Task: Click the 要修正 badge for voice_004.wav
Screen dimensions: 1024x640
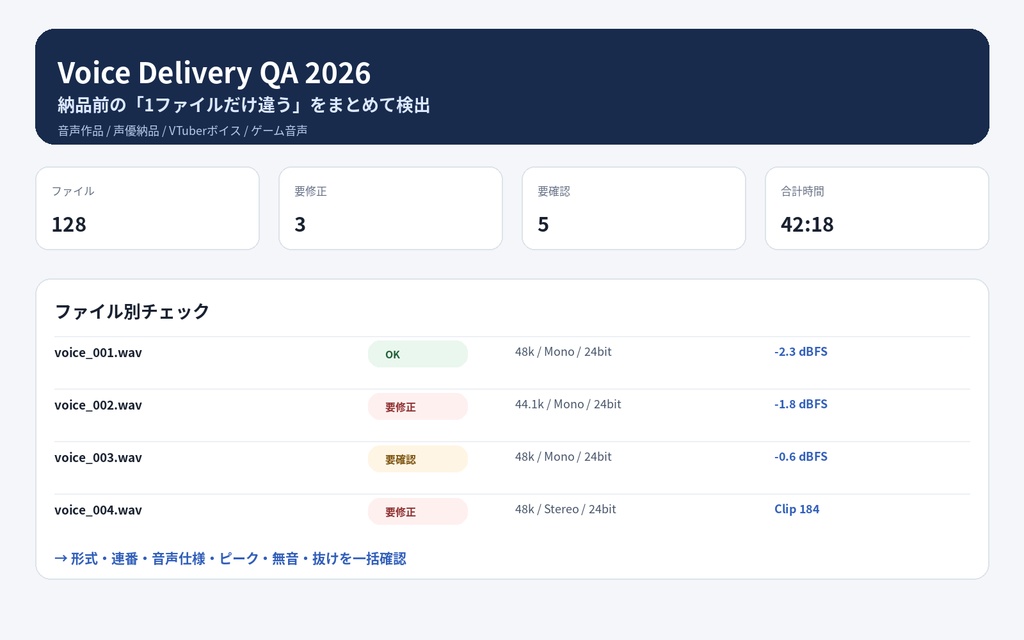Action: (418, 511)
